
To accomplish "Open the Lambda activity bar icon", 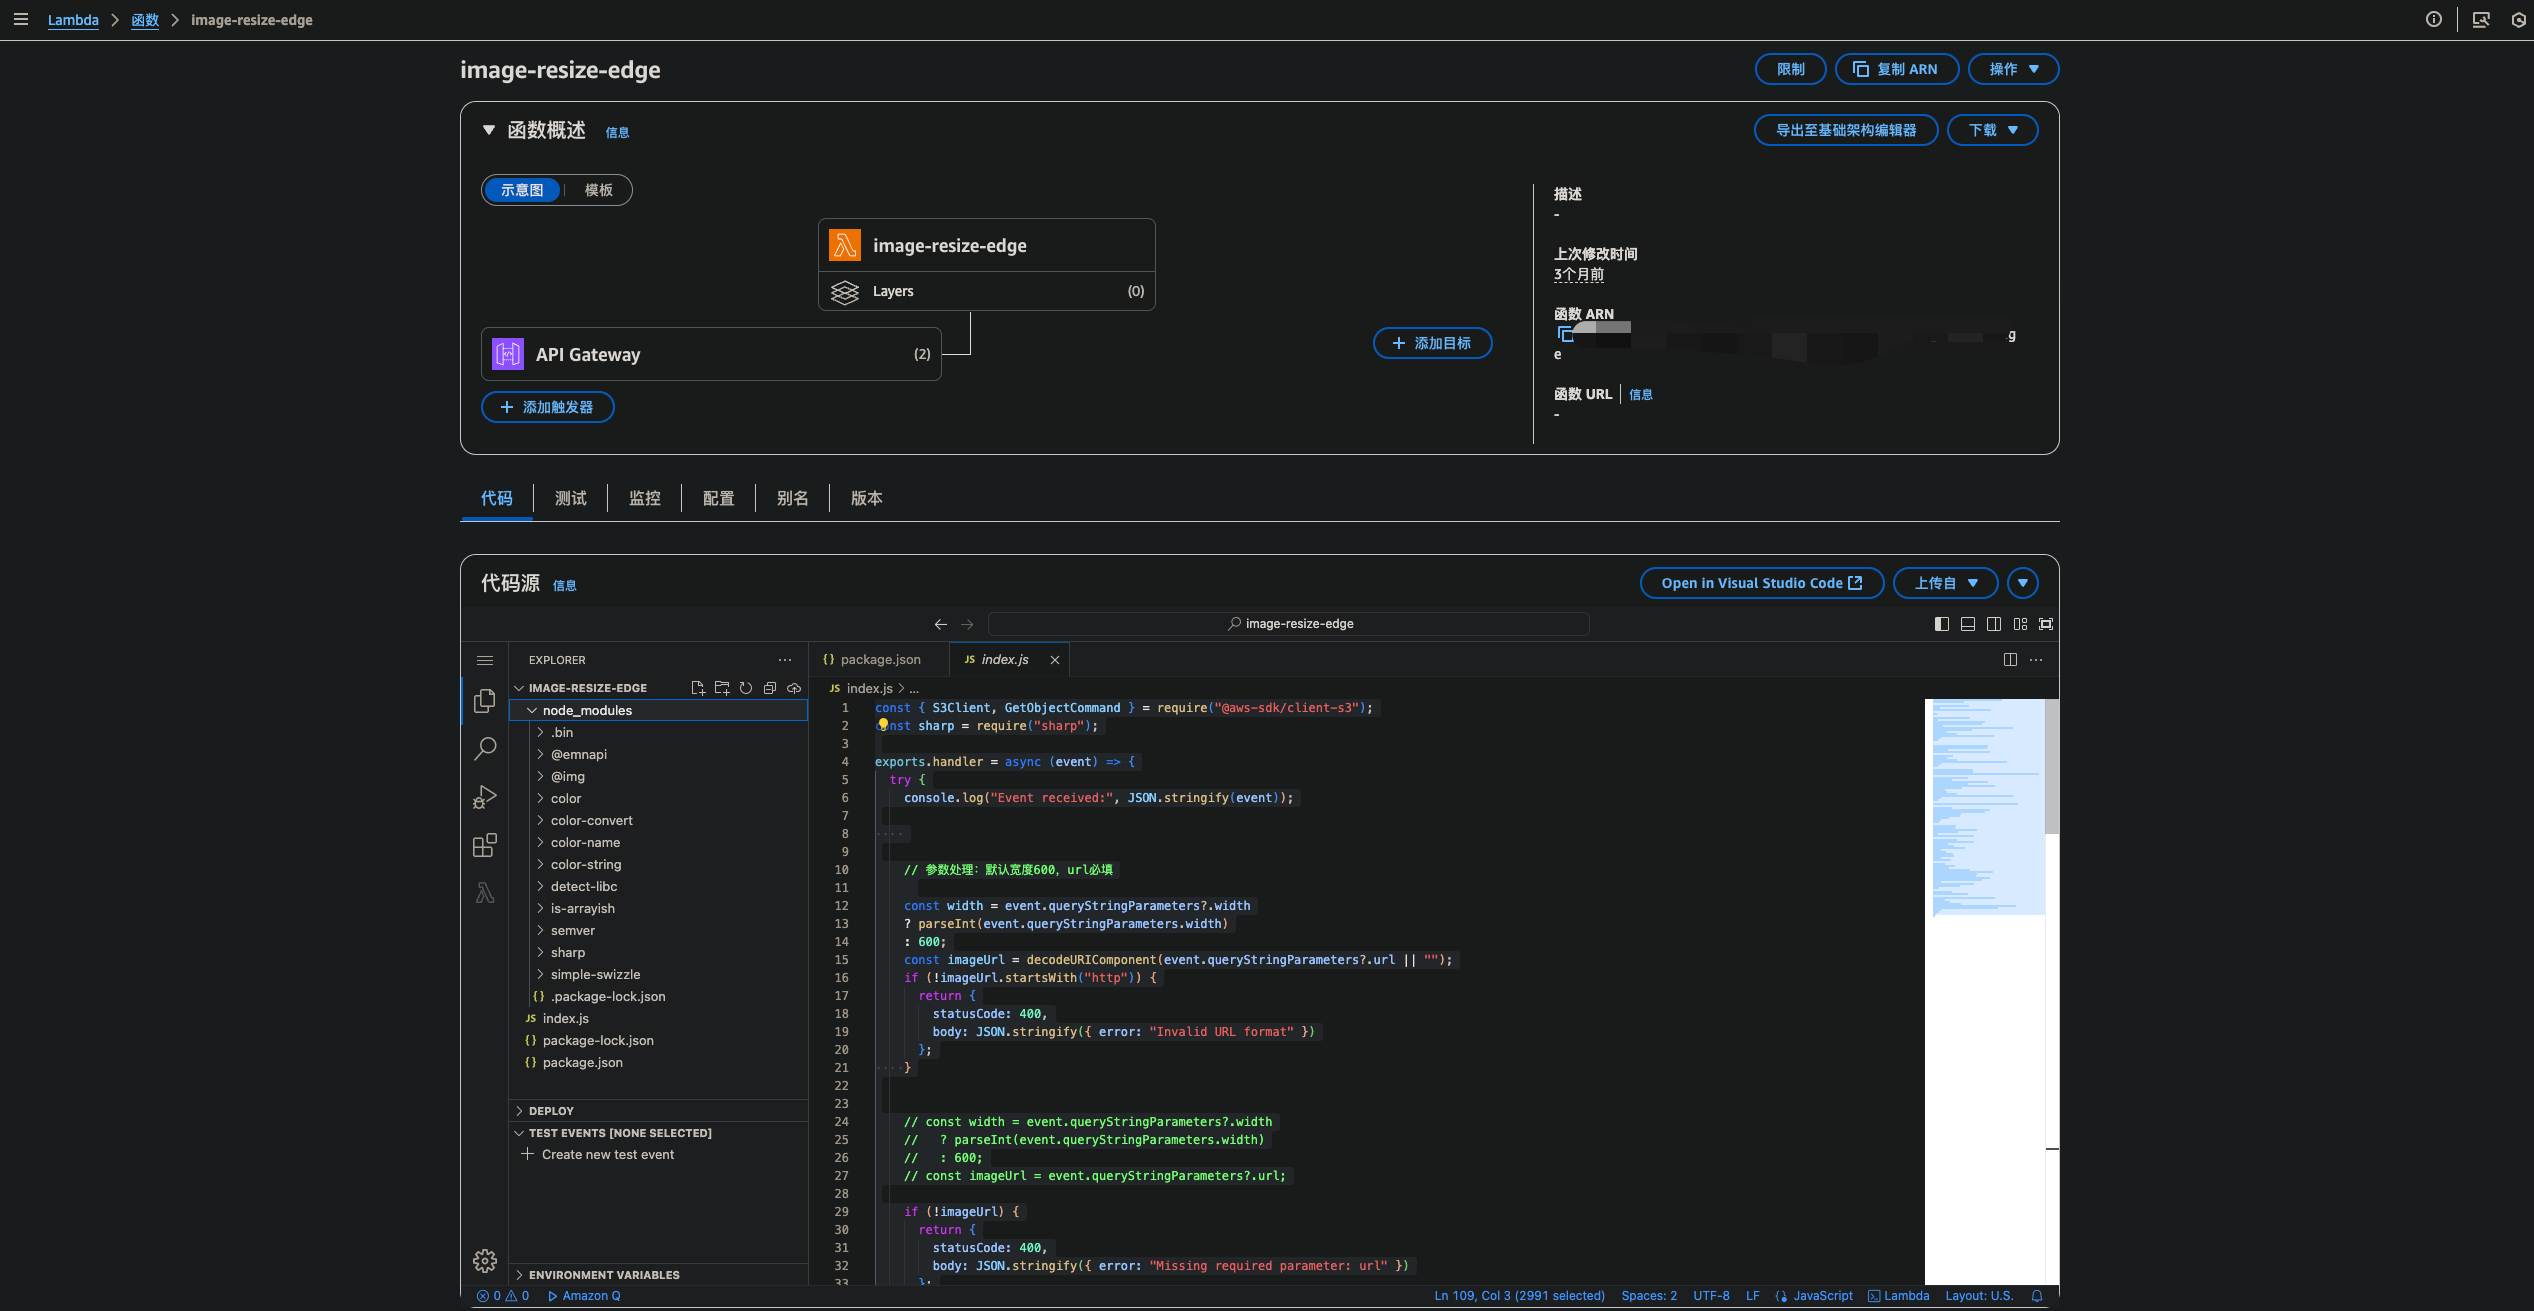I will (x=485, y=893).
